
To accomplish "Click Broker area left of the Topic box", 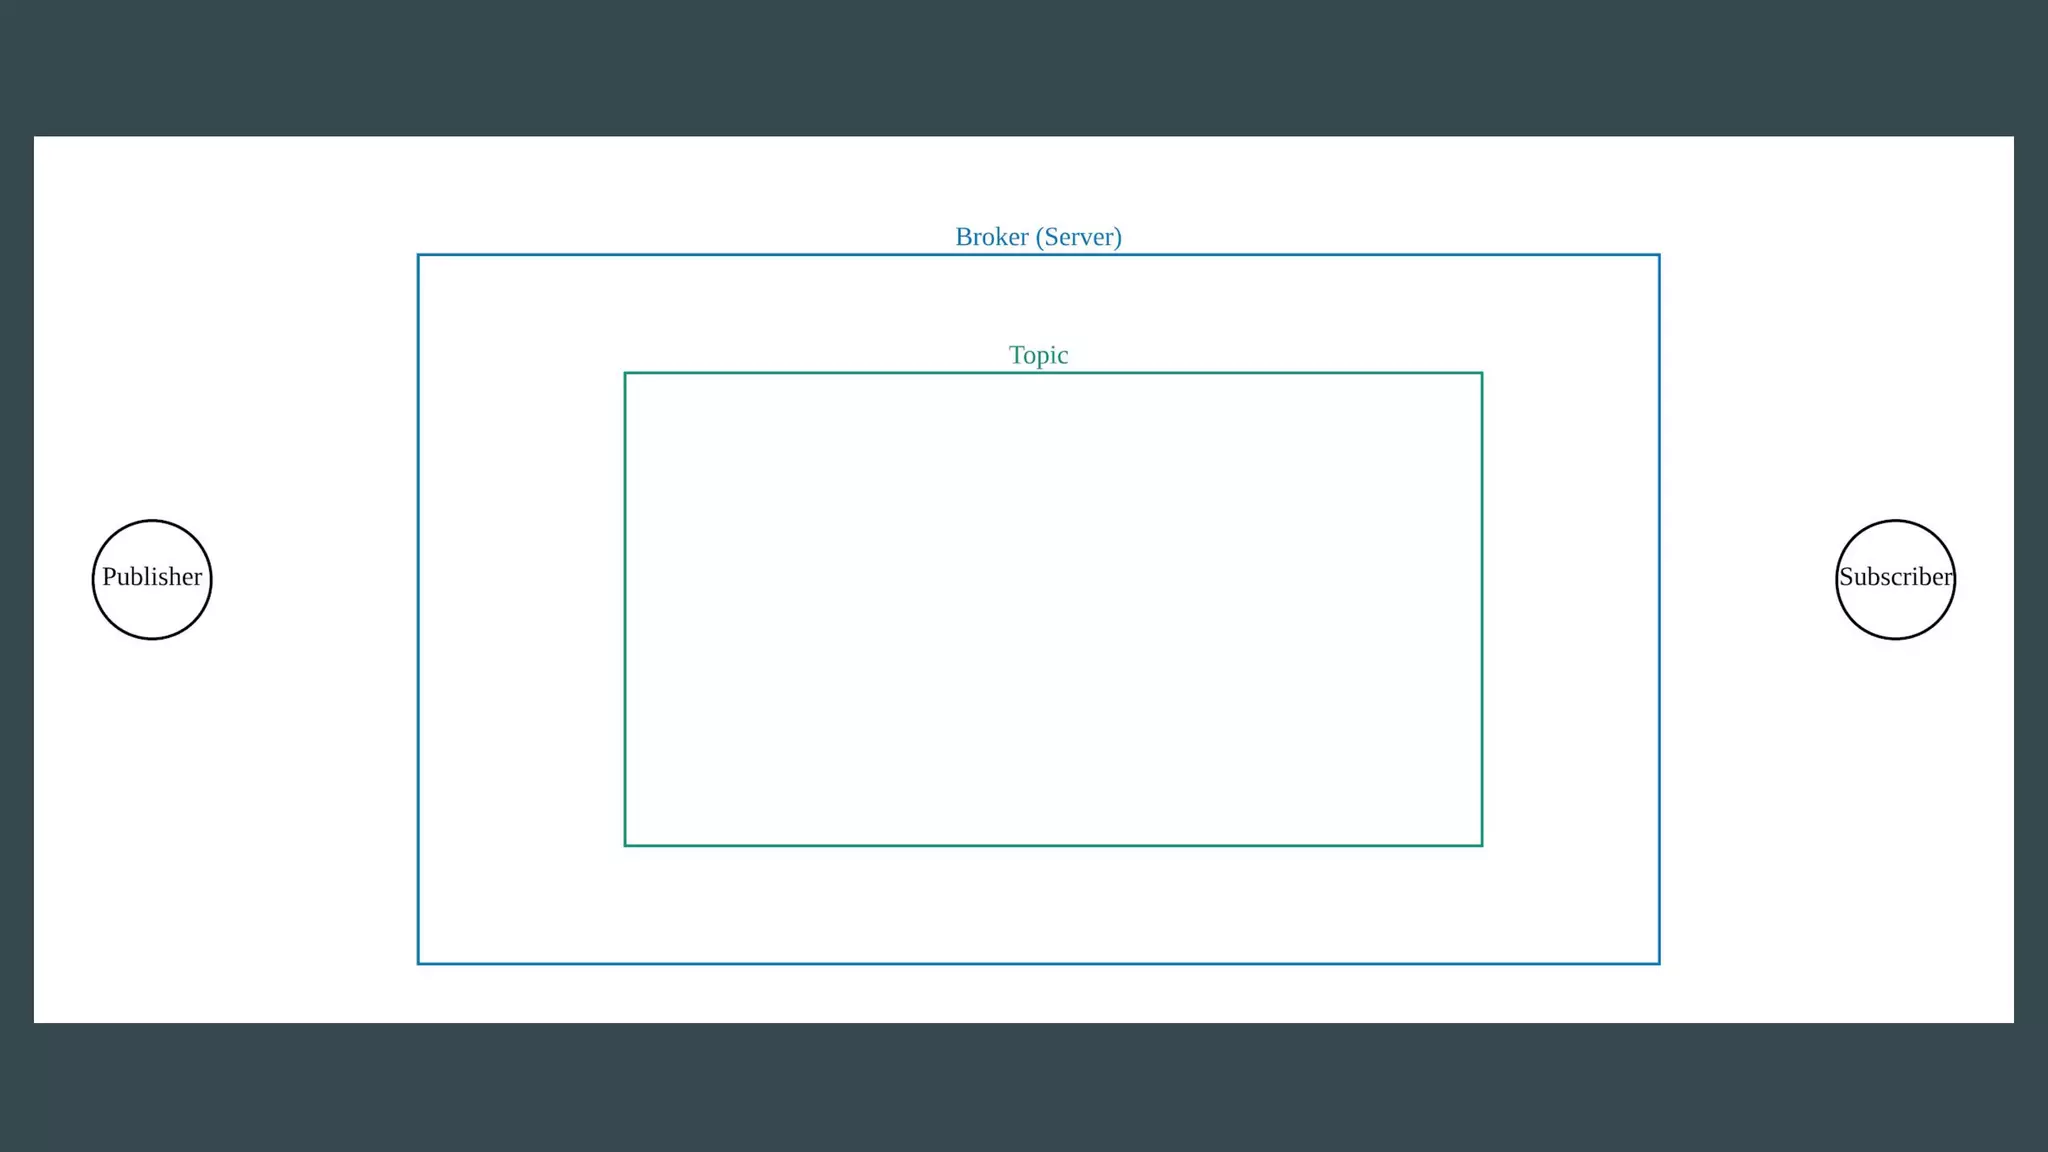I will (x=520, y=610).
